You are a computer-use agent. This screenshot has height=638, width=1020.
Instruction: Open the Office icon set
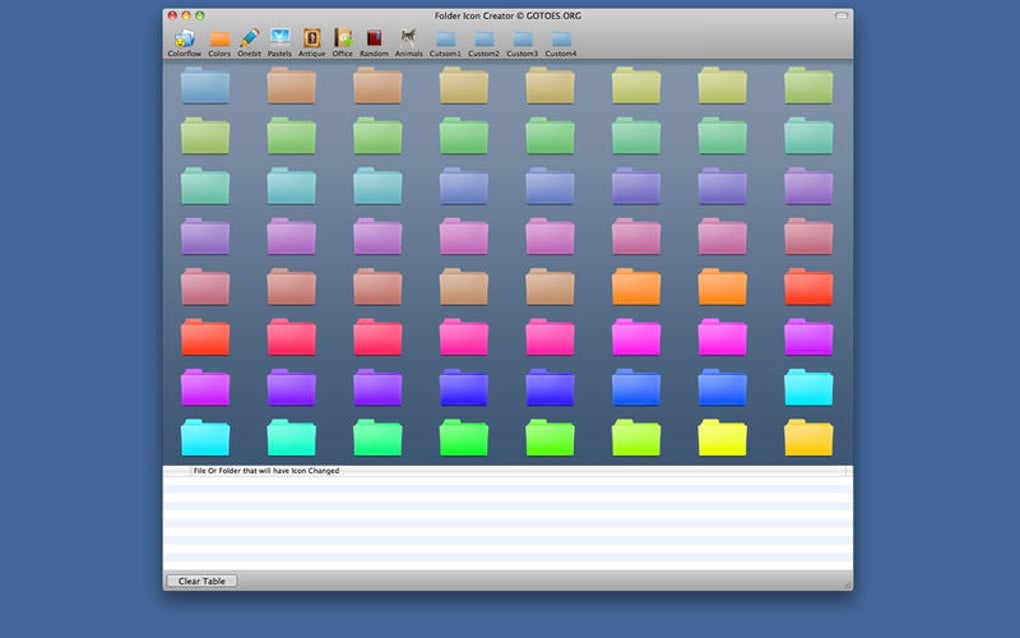click(343, 41)
